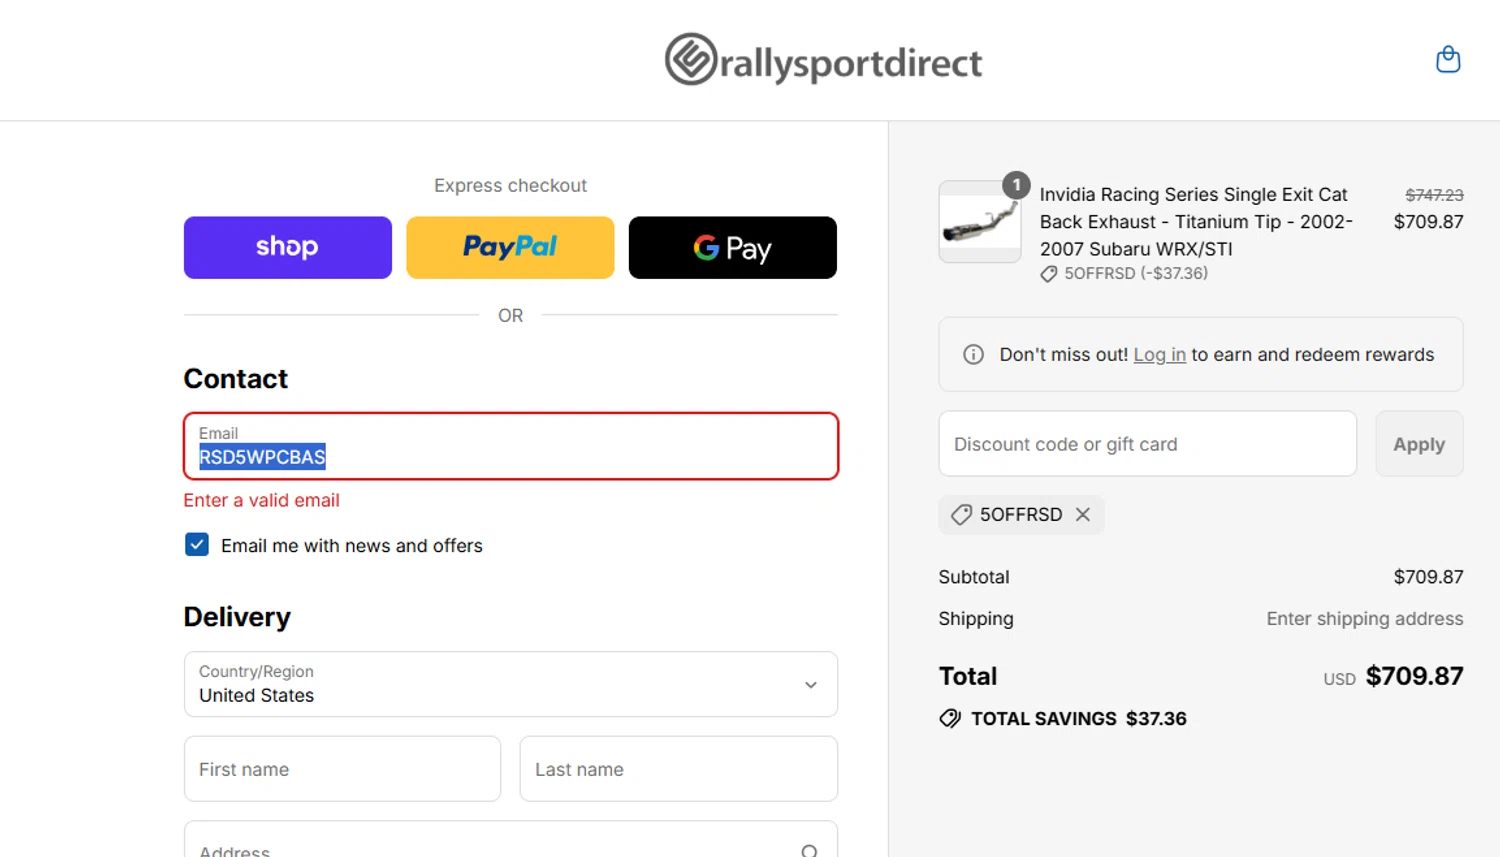Click the total amount $709.87
Image resolution: width=1500 pixels, height=857 pixels.
coord(1414,676)
